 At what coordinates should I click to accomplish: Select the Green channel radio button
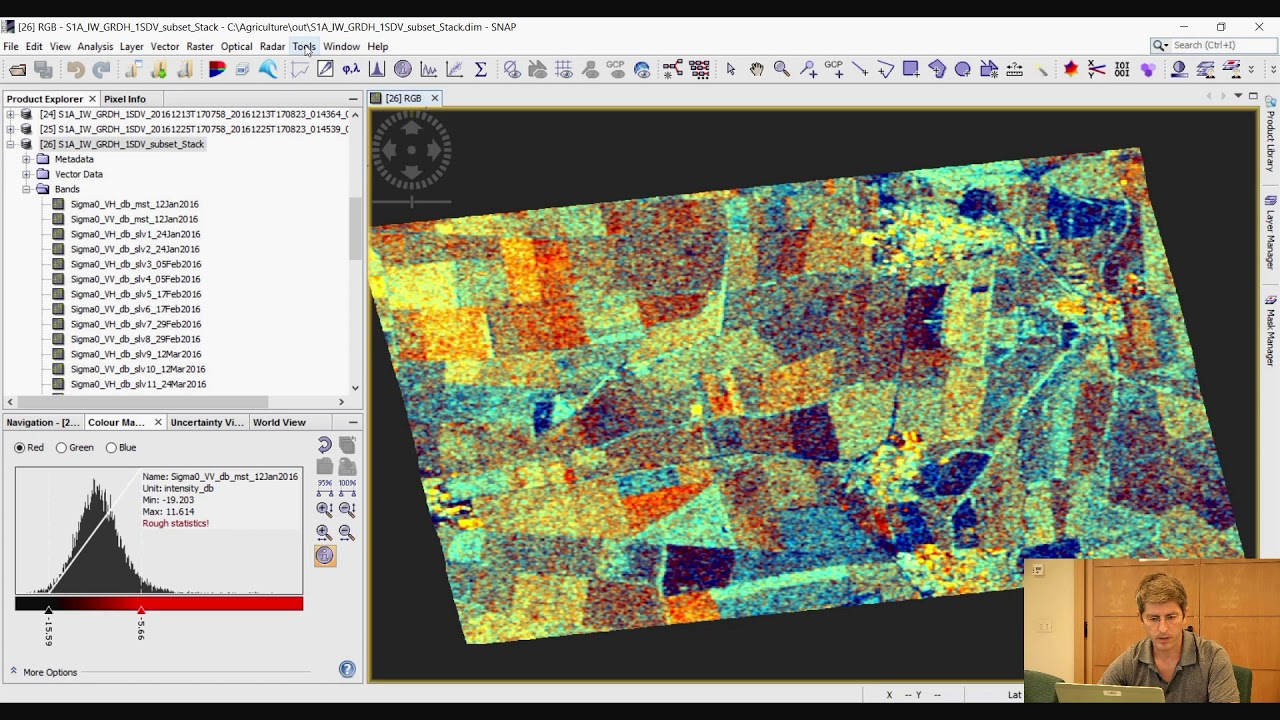[x=62, y=448]
